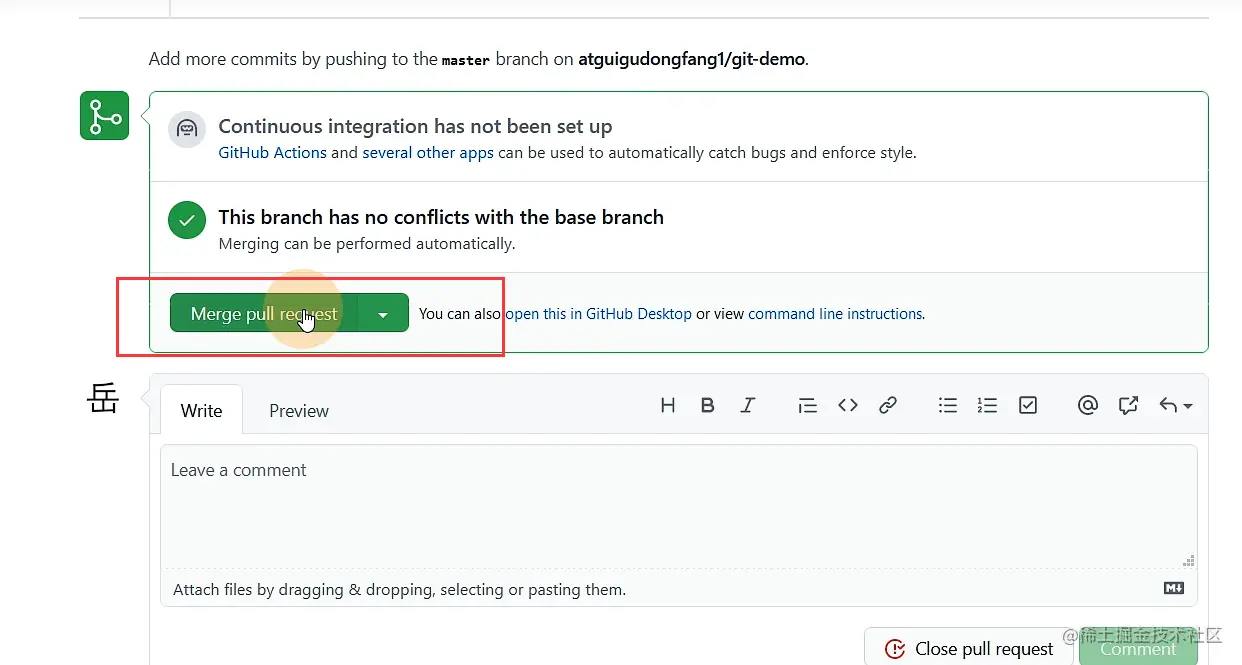Image resolution: width=1242 pixels, height=665 pixels.
Task: Reference an issue or pull request icon
Action: [x=1129, y=405]
